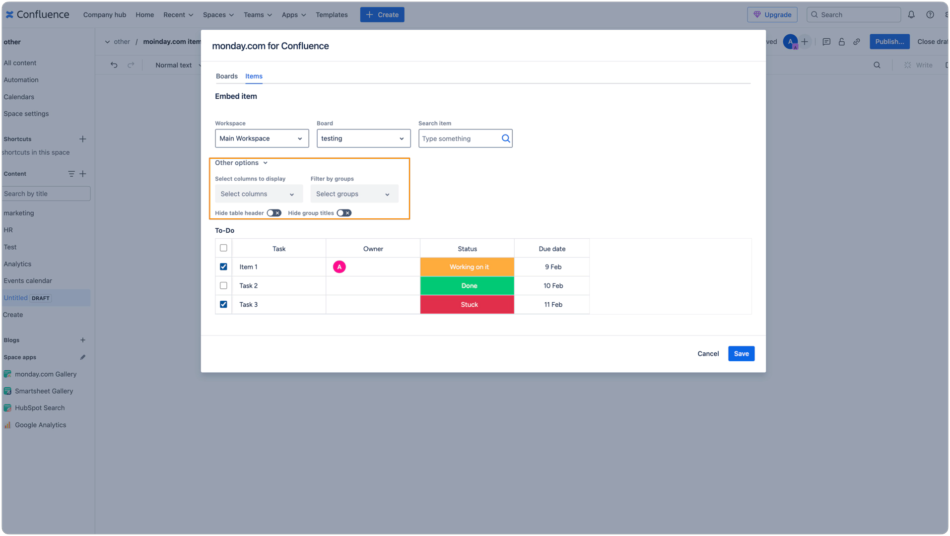Screen dimensions: 950x536
Task: Go to Home in top navigation
Action: click(x=145, y=15)
